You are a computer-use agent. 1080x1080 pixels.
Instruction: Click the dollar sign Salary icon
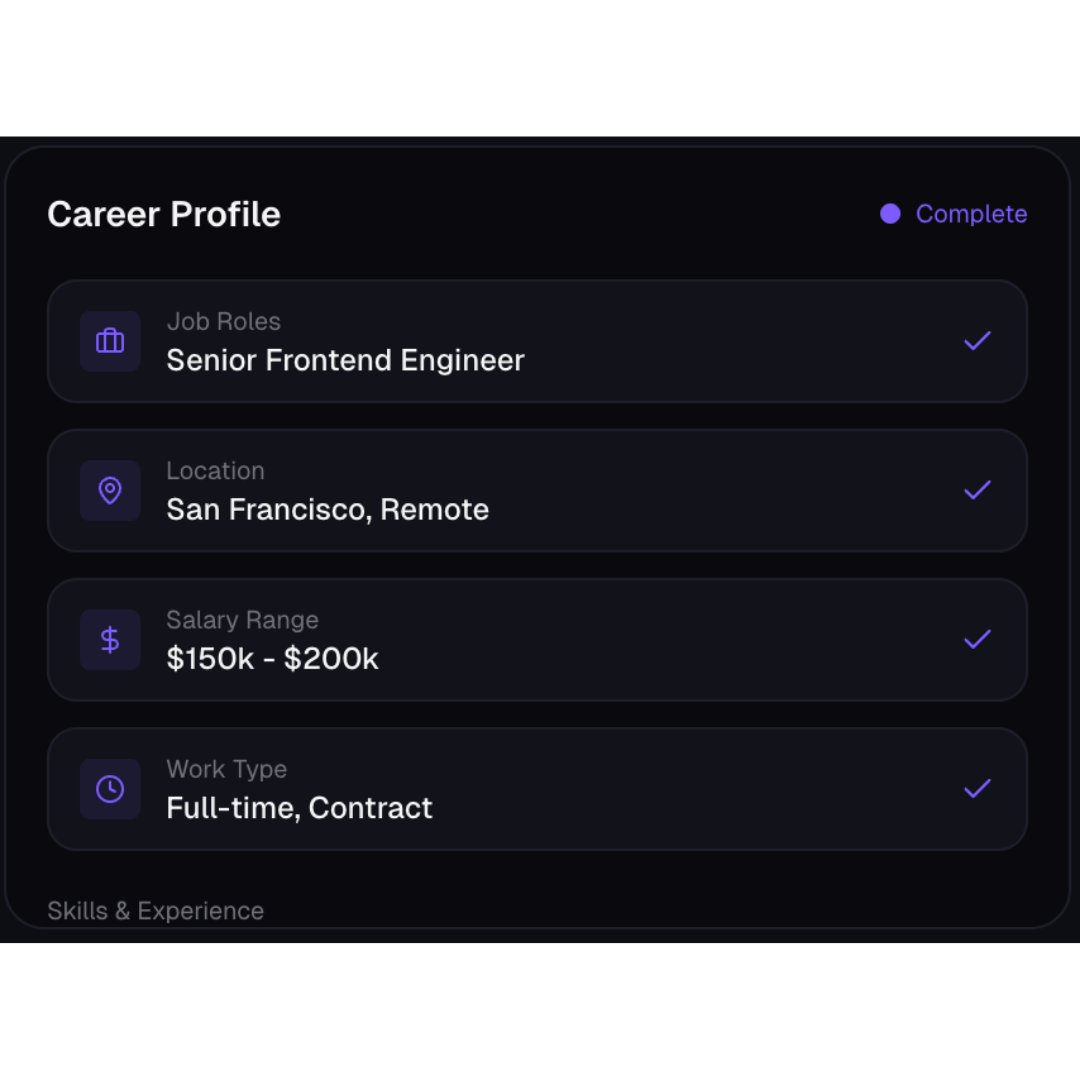pos(110,639)
